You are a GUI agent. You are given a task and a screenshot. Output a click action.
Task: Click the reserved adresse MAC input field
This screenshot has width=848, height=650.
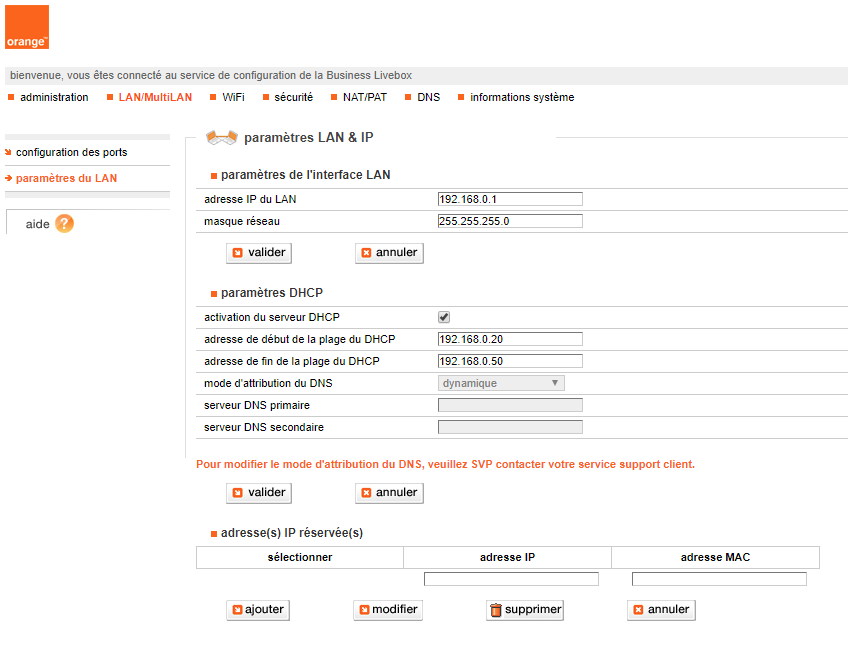(x=719, y=579)
